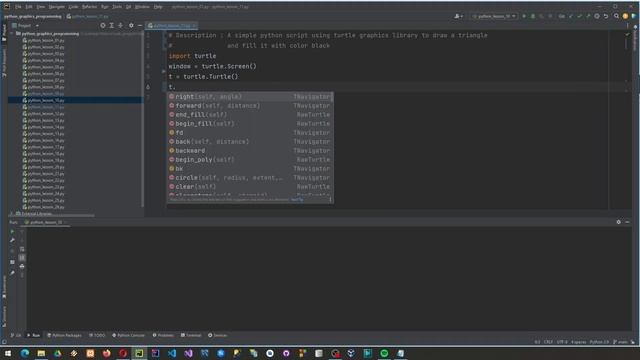Click the wrench icon in Run panel

point(12,240)
